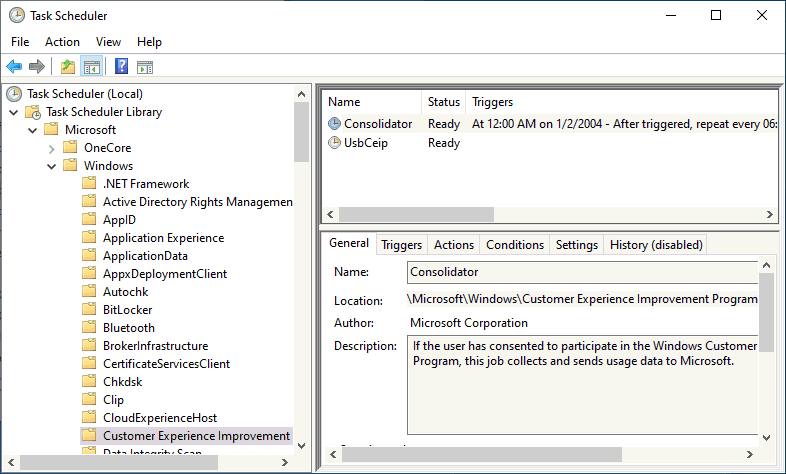The width and height of the screenshot is (786, 474).
Task: Click the Microsoft folder icon
Action: click(x=51, y=129)
